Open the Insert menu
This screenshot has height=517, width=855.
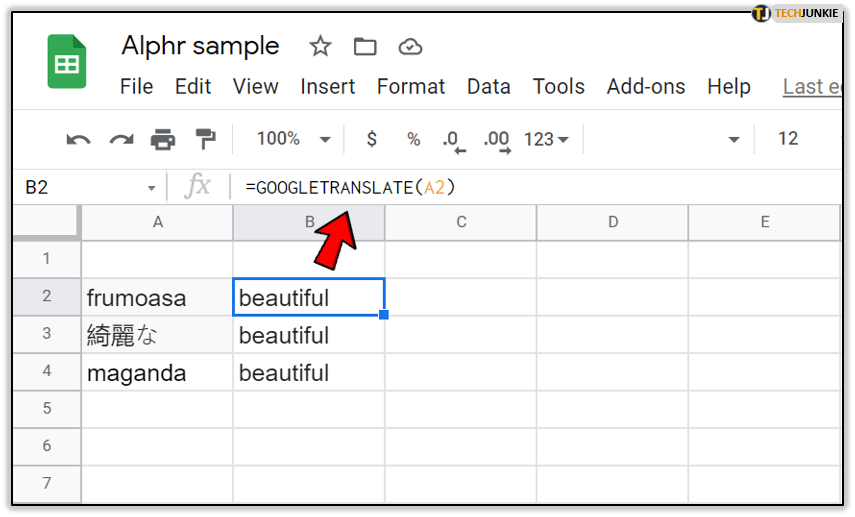327,87
